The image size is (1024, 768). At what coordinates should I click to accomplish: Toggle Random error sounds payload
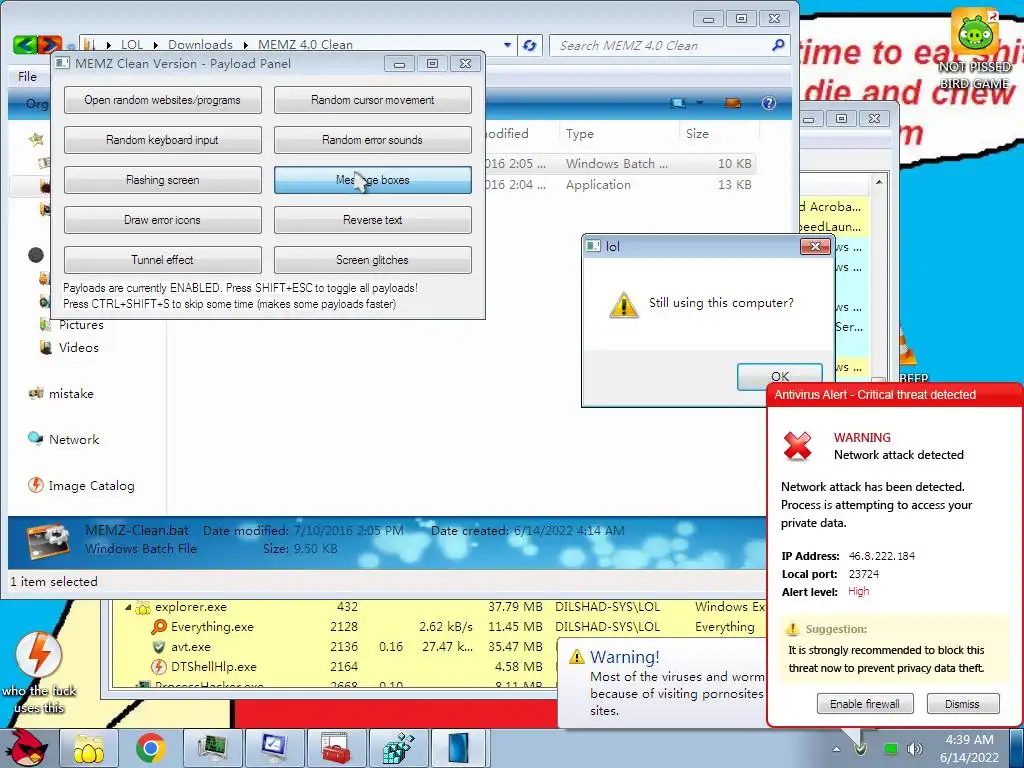pos(372,140)
